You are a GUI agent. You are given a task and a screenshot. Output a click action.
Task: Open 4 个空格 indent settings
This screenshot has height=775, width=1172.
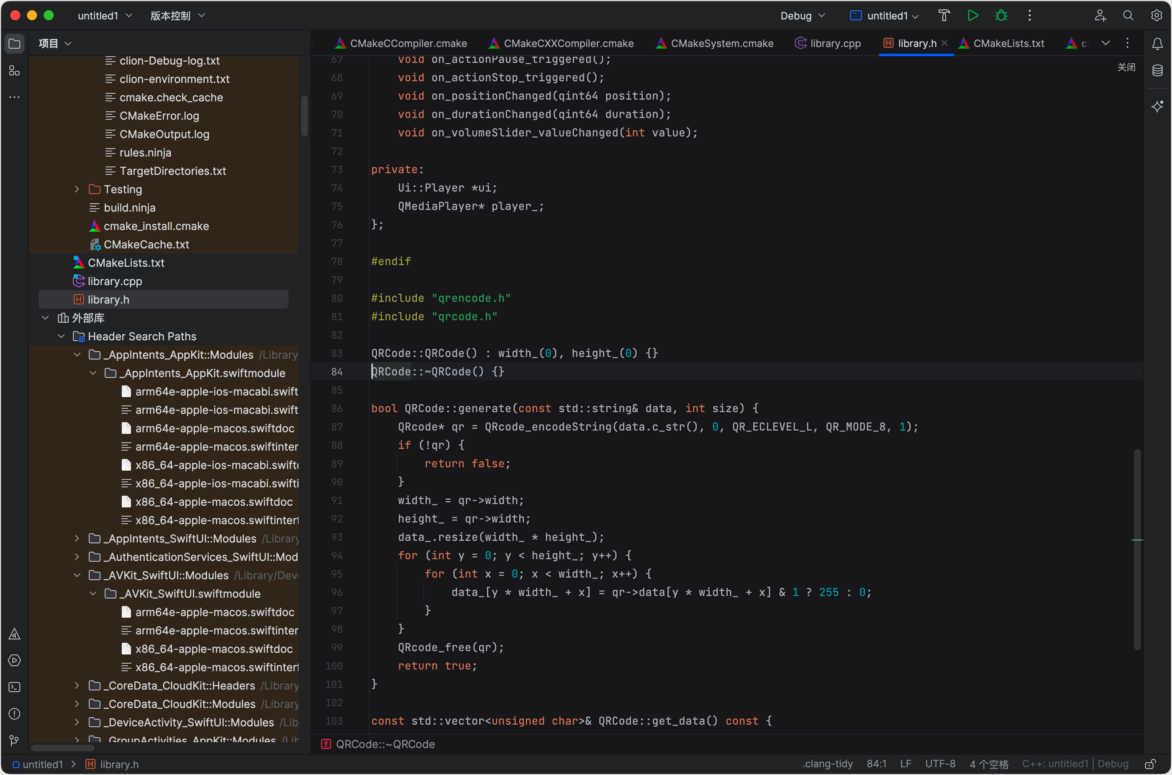[x=989, y=764]
